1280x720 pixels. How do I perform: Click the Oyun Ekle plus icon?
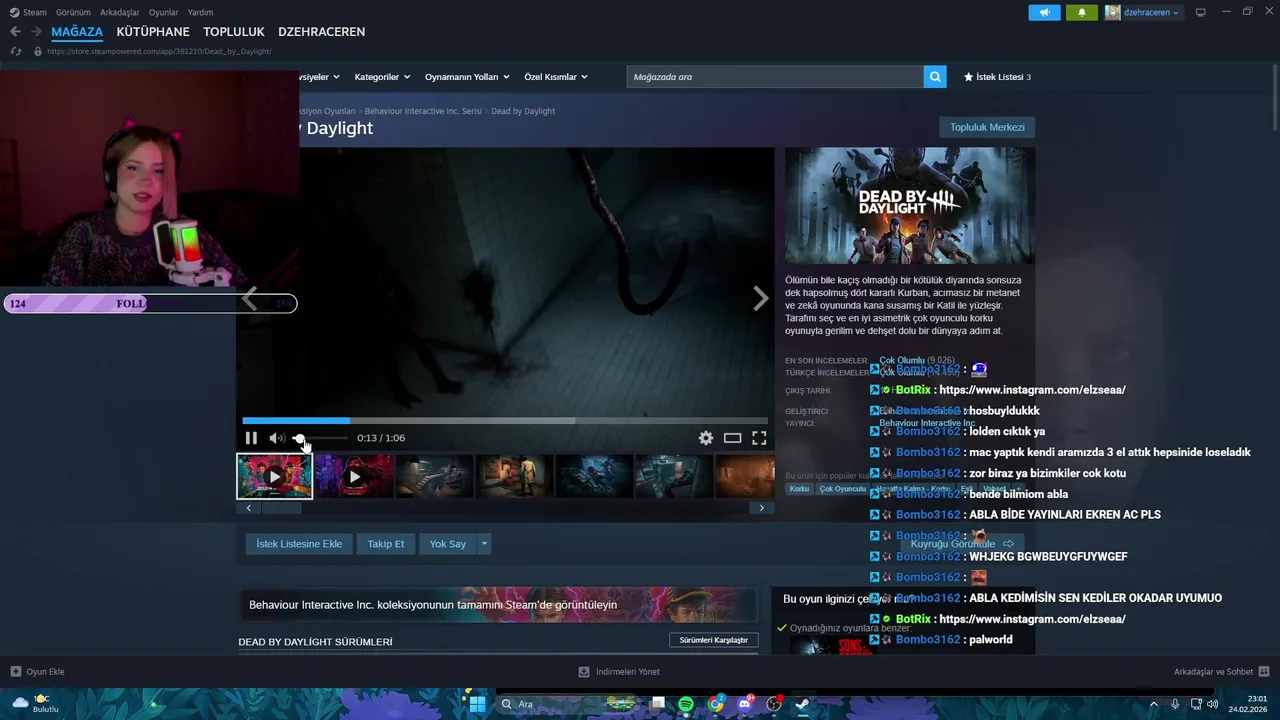click(15, 672)
